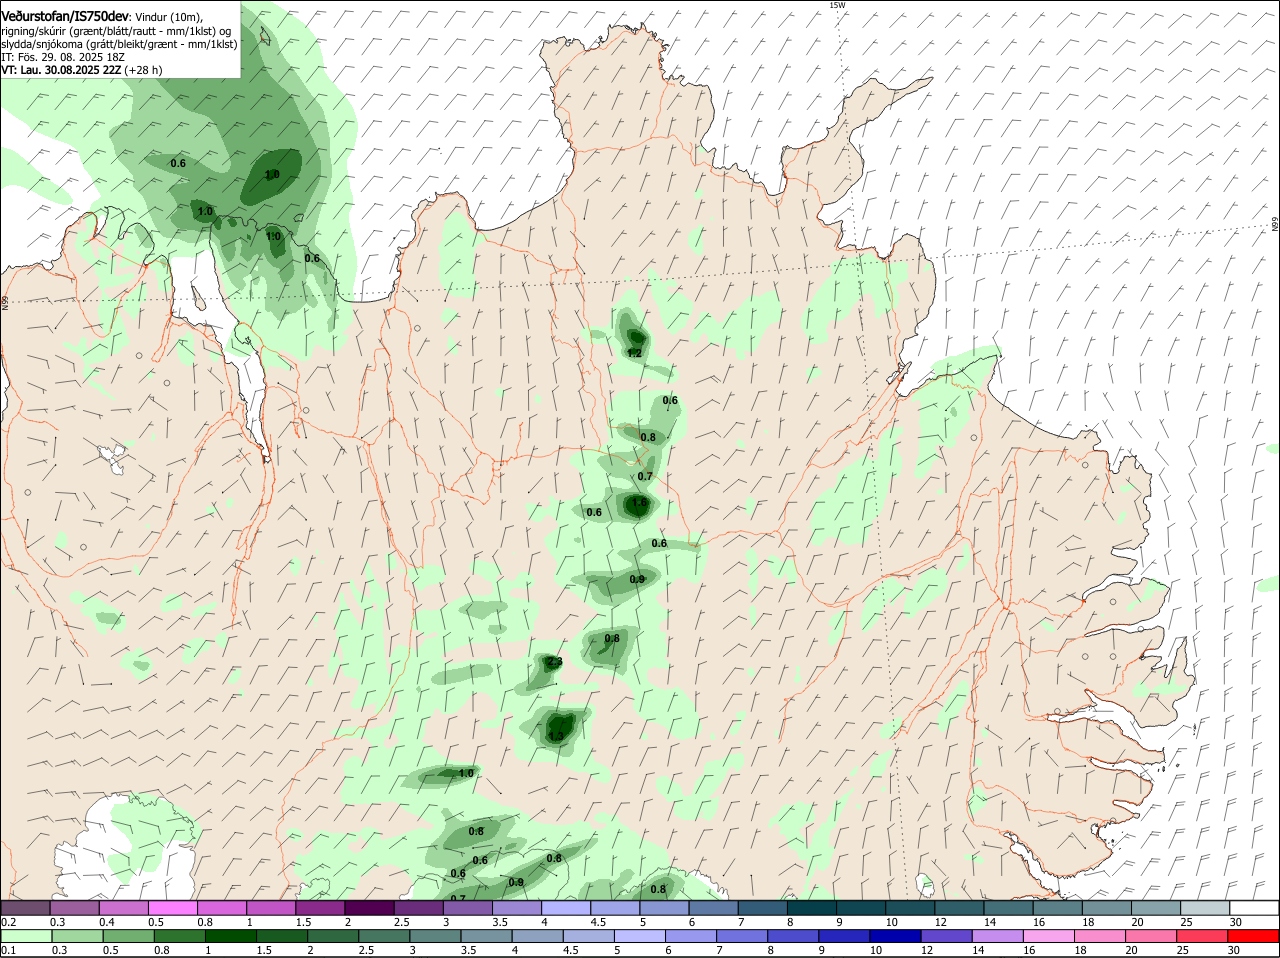Click the Veðurstofan/IS750dev title text
1280x958 pixels.
(x=64, y=16)
